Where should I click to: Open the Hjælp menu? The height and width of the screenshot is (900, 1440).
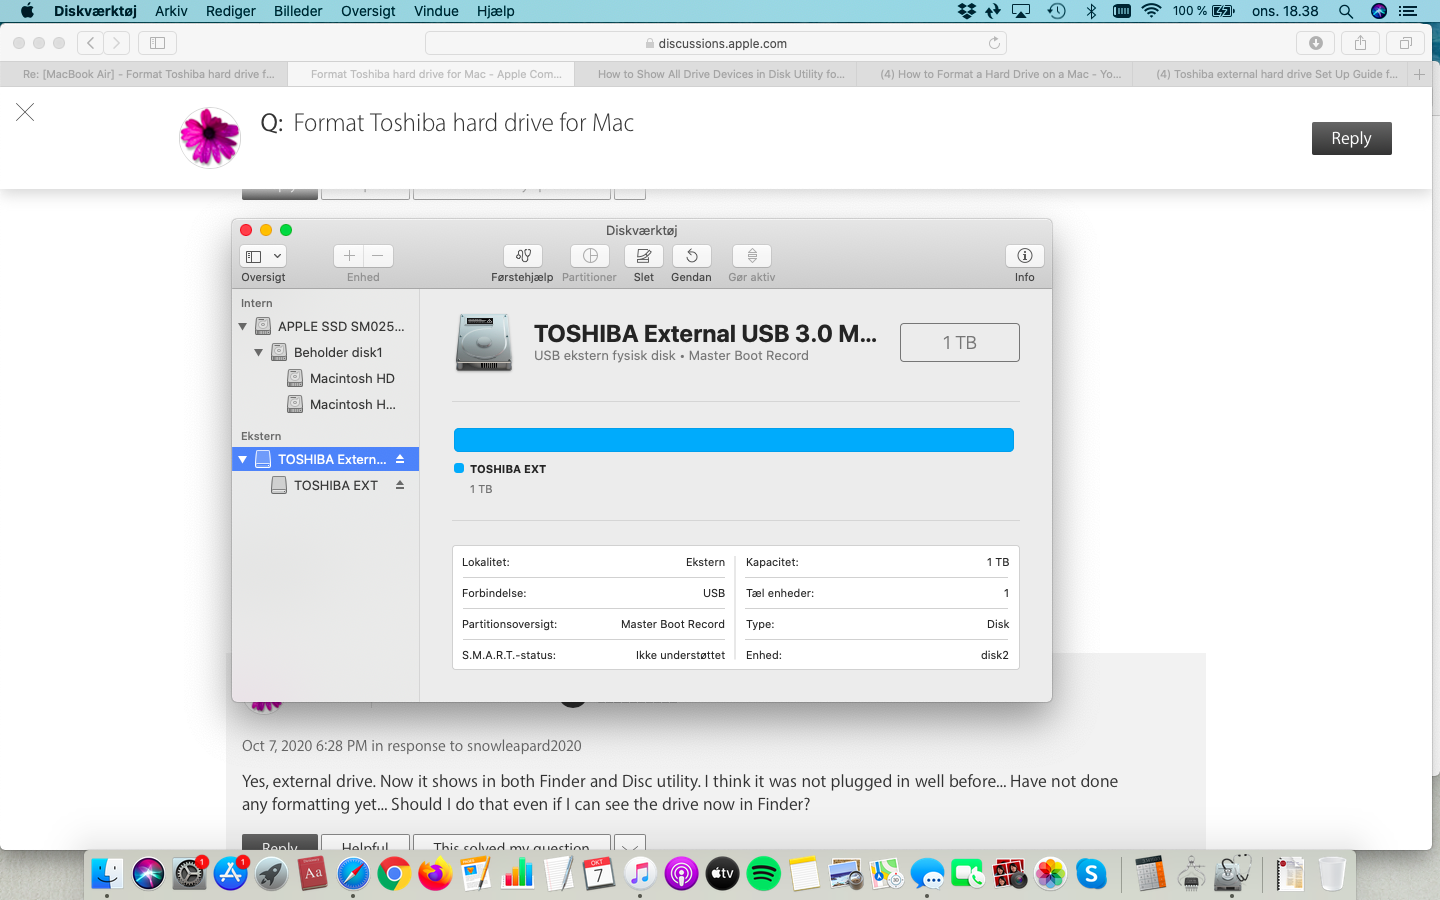496,11
